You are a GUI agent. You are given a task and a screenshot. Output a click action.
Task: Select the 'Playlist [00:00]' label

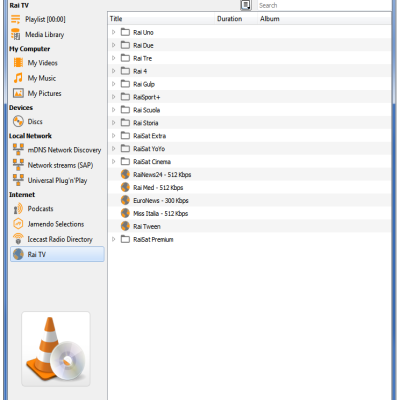45,19
